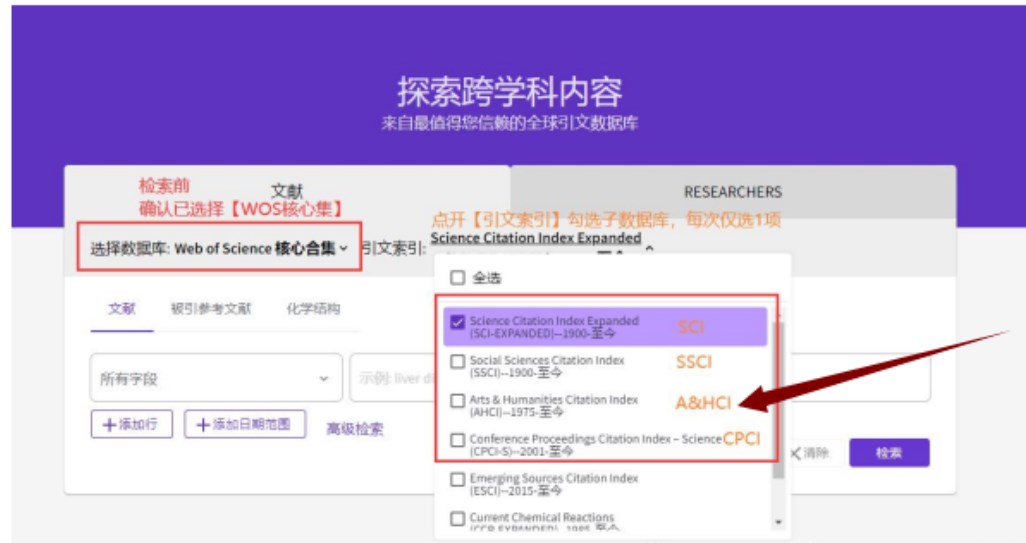Viewport: 1026px width, 543px height.
Task: Click the 添加行 add row button
Action: (x=132, y=424)
